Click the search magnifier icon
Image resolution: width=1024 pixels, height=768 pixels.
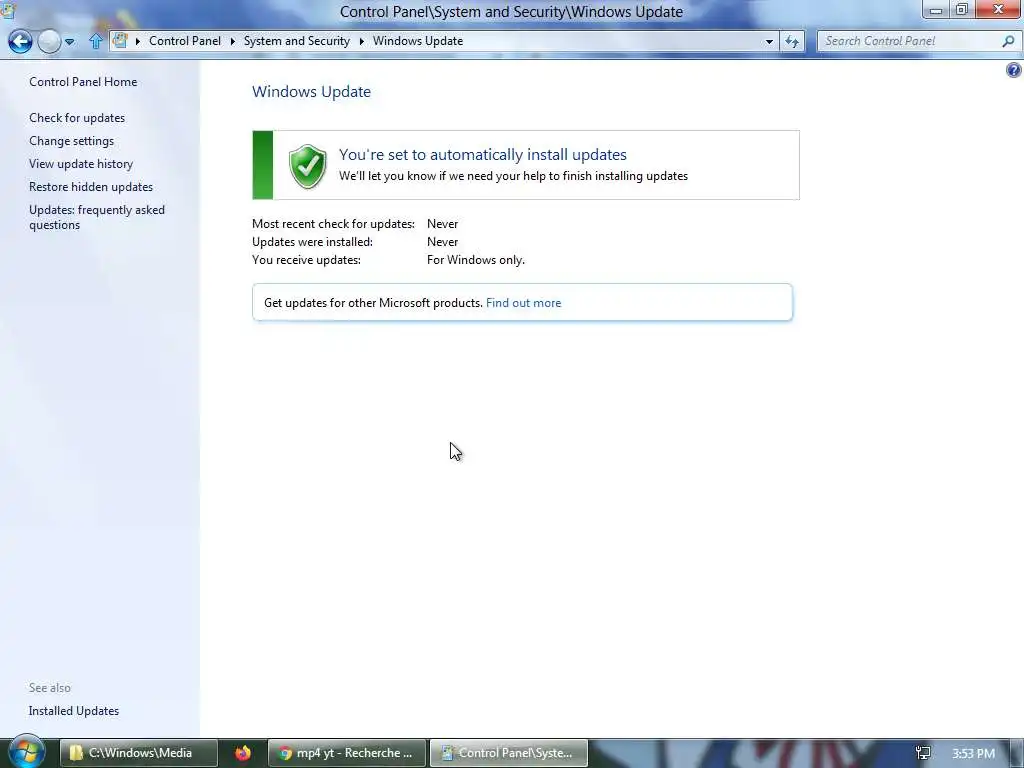(1008, 41)
